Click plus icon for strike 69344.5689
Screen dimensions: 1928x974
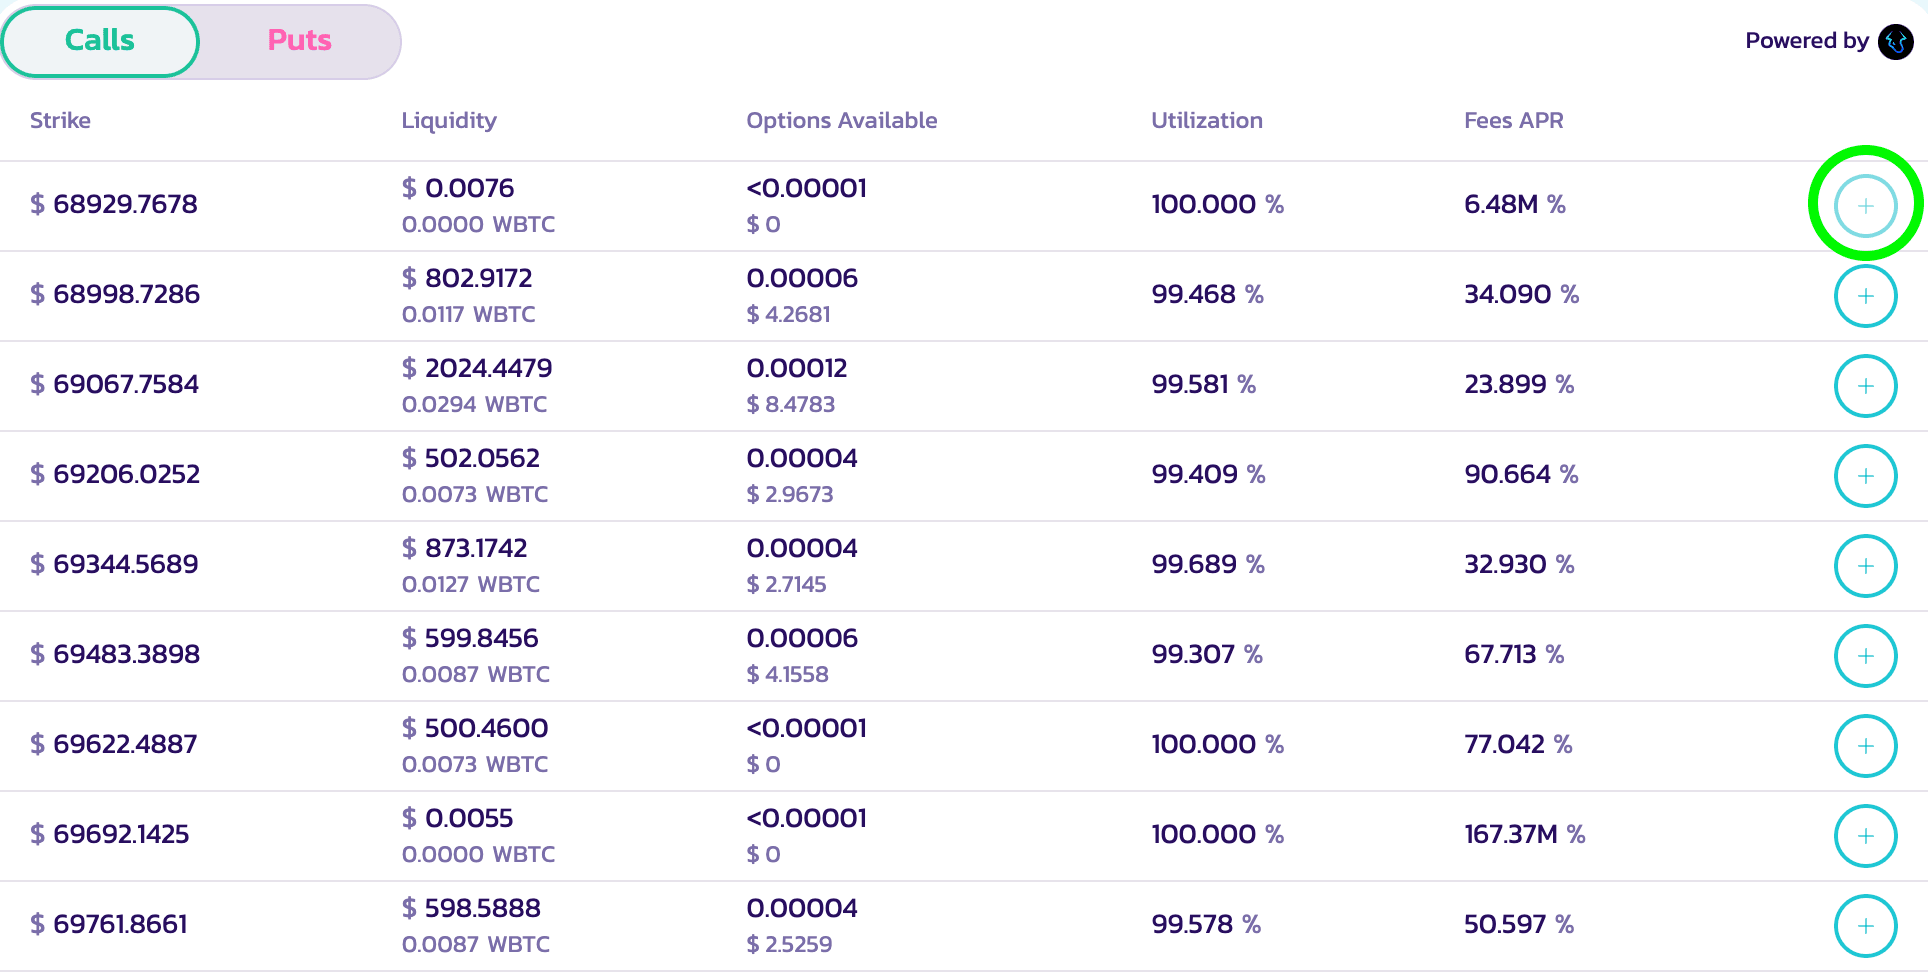pyautogui.click(x=1865, y=566)
